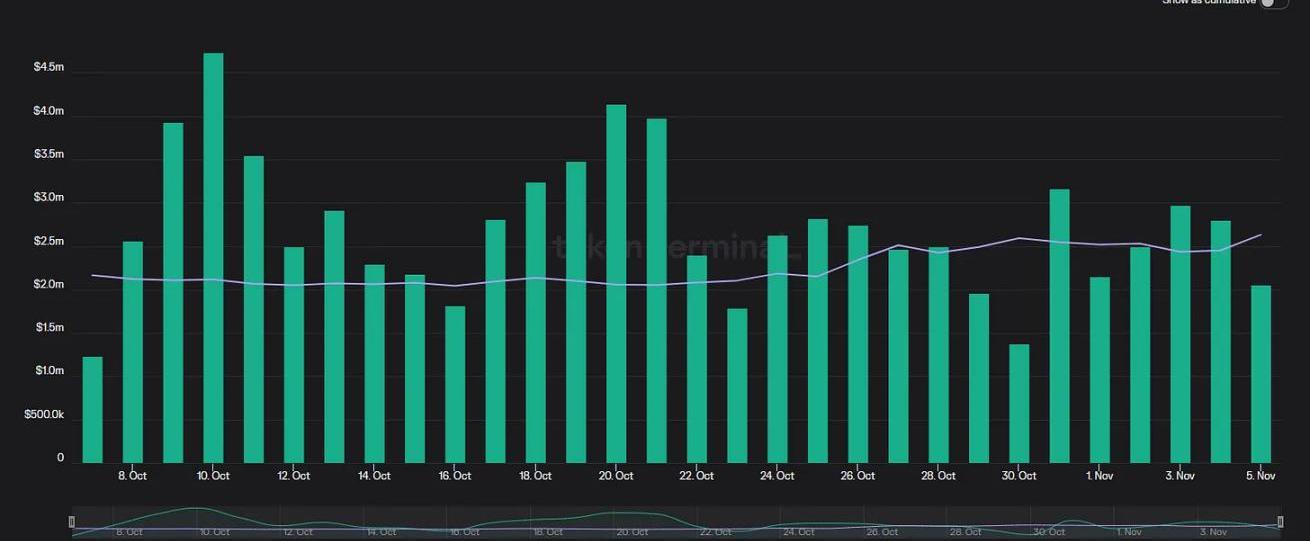Screen dimensions: 1310x541
Task: Click the 1. Nov x-axis date label
Action: [x=1100, y=476]
